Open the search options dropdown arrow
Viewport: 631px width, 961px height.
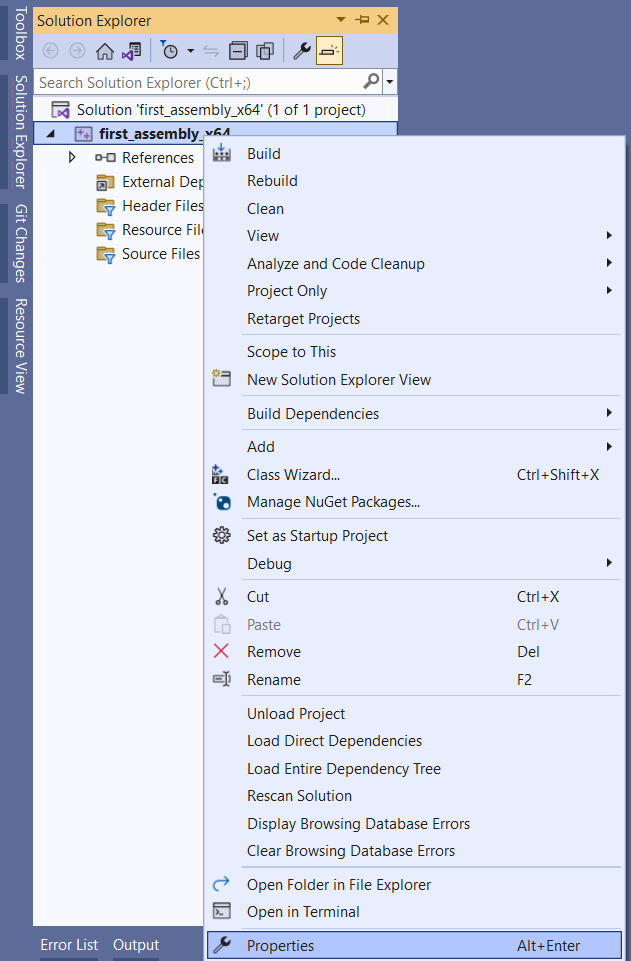[x=389, y=82]
